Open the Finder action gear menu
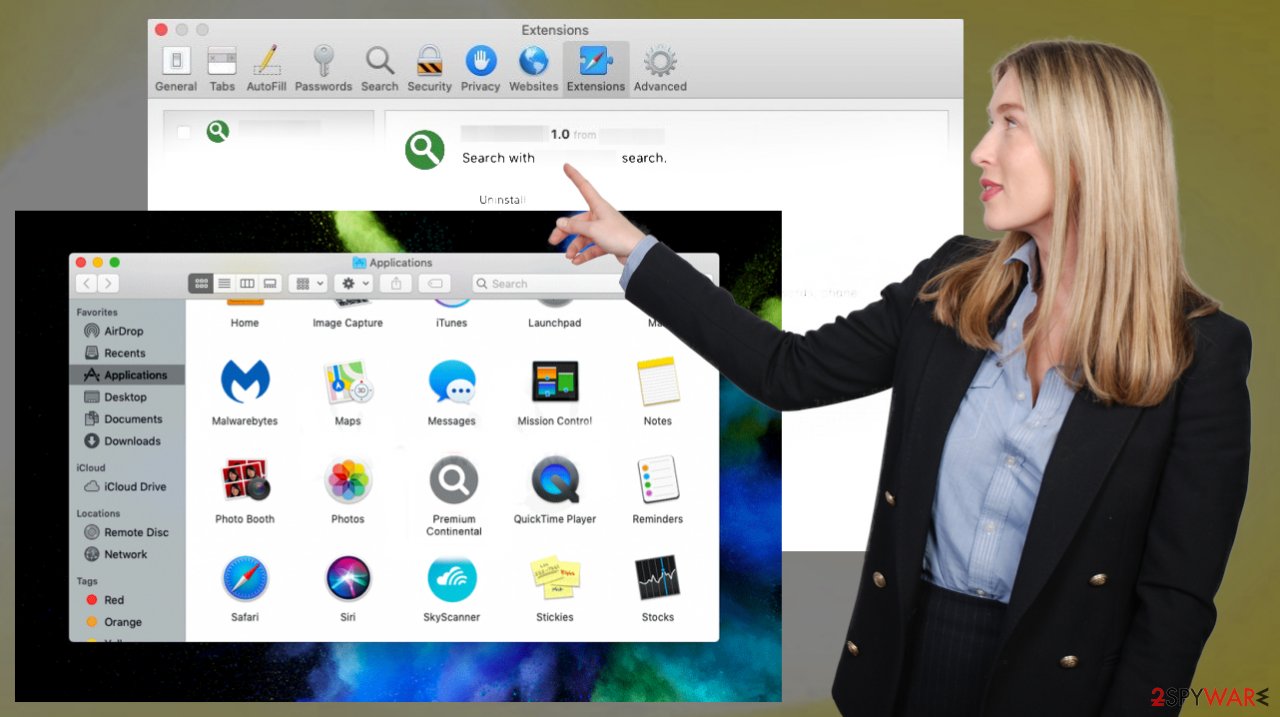 [x=353, y=284]
